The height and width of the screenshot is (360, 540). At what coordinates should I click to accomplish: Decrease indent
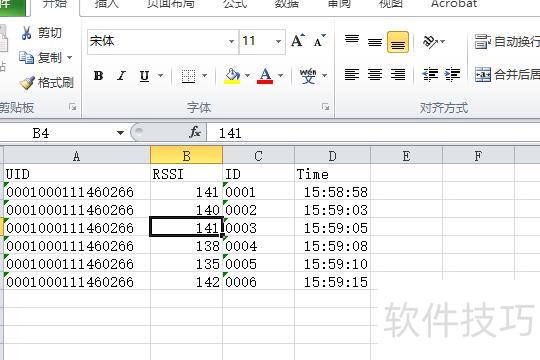tap(430, 74)
